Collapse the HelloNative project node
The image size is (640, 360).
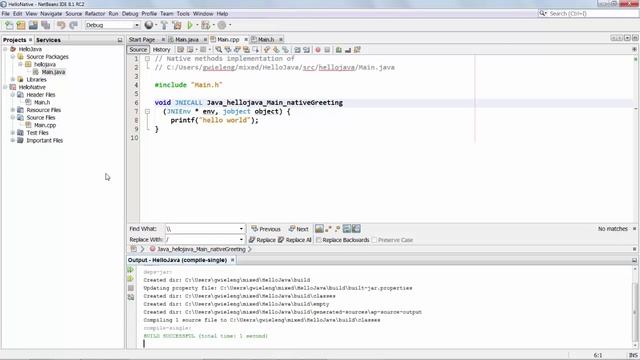[x=6, y=87]
